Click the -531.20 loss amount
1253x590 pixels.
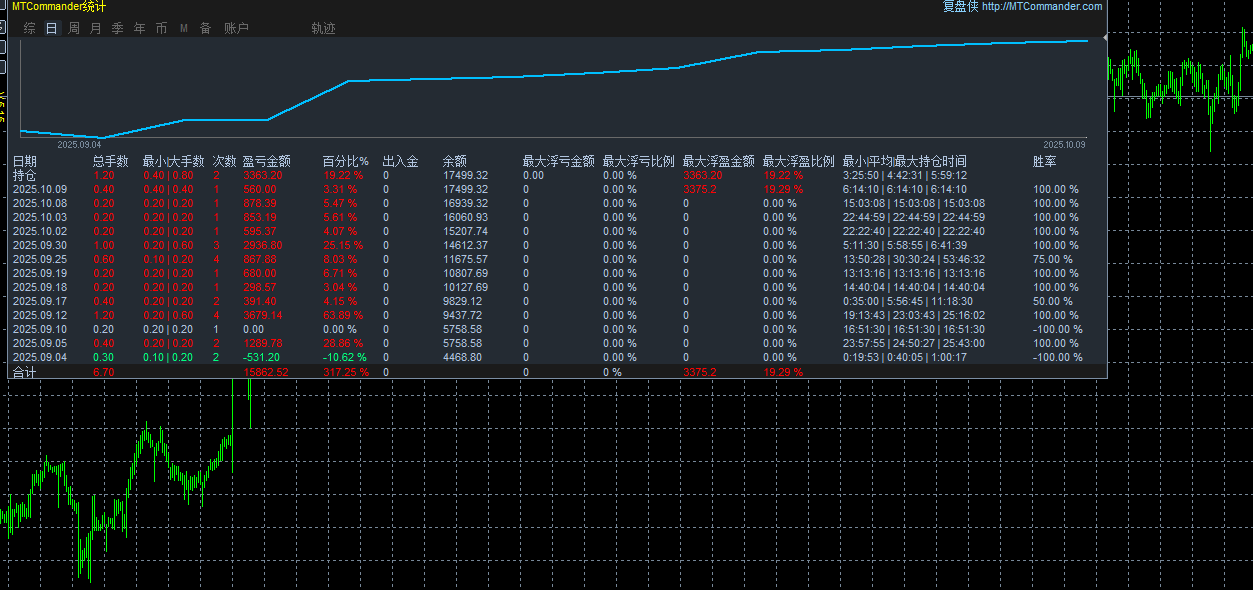tap(261, 357)
